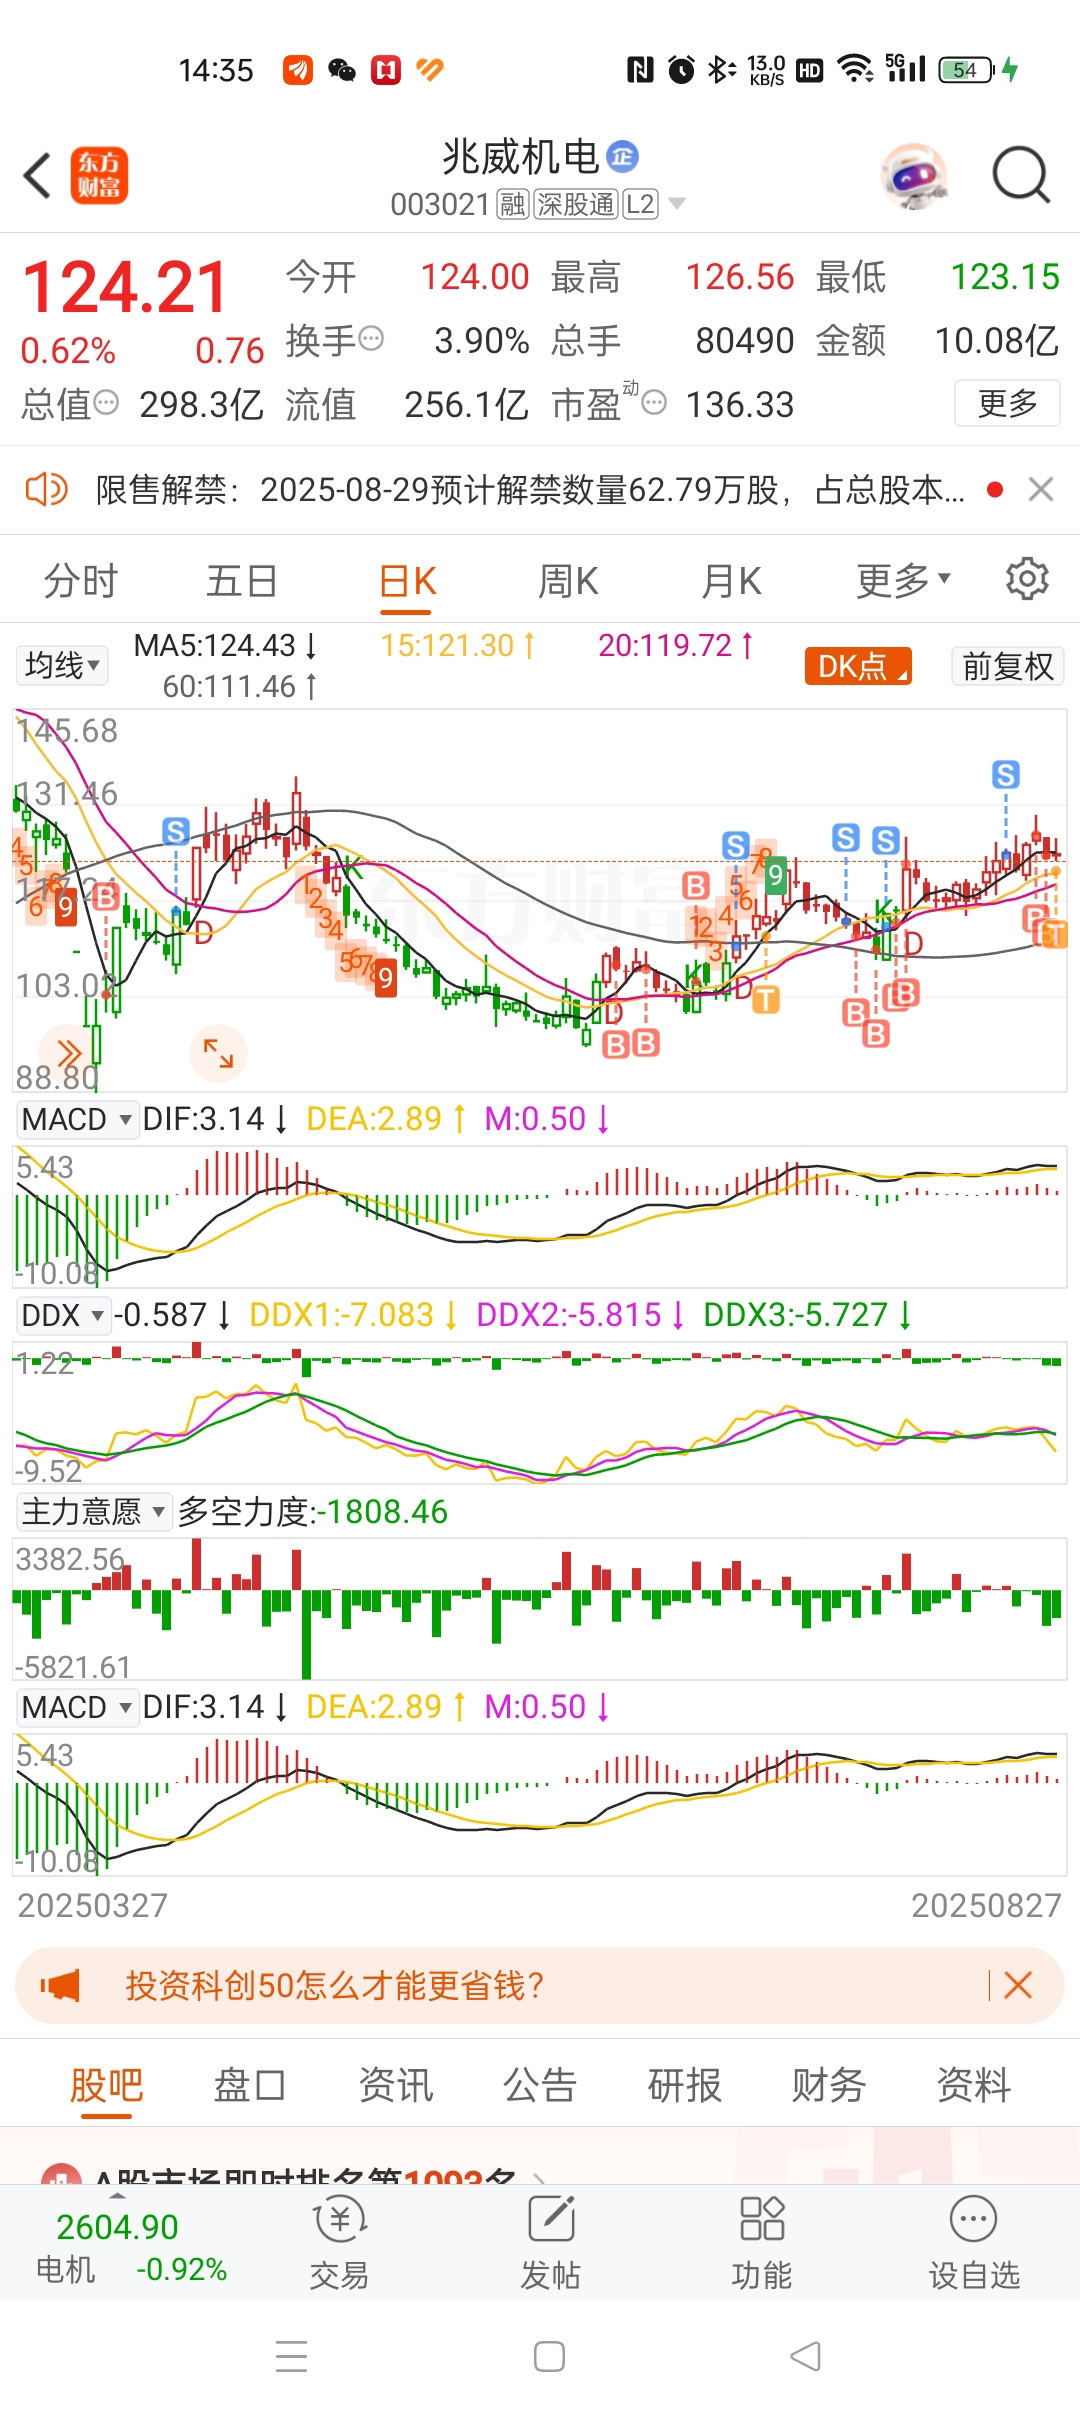Tap the 融 margin tag
Viewport: 1080px width, 2412px height.
[513, 204]
